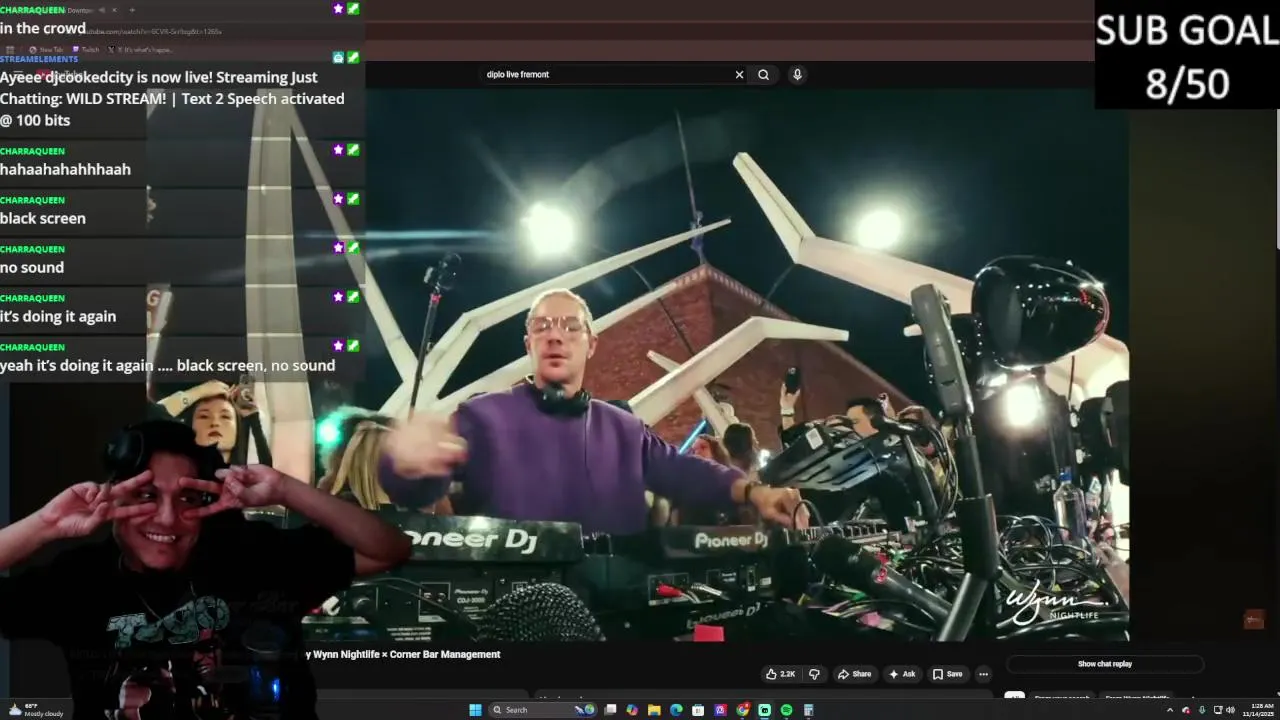Click the network icon in system tray
The width and height of the screenshot is (1280, 720).
point(1217,710)
